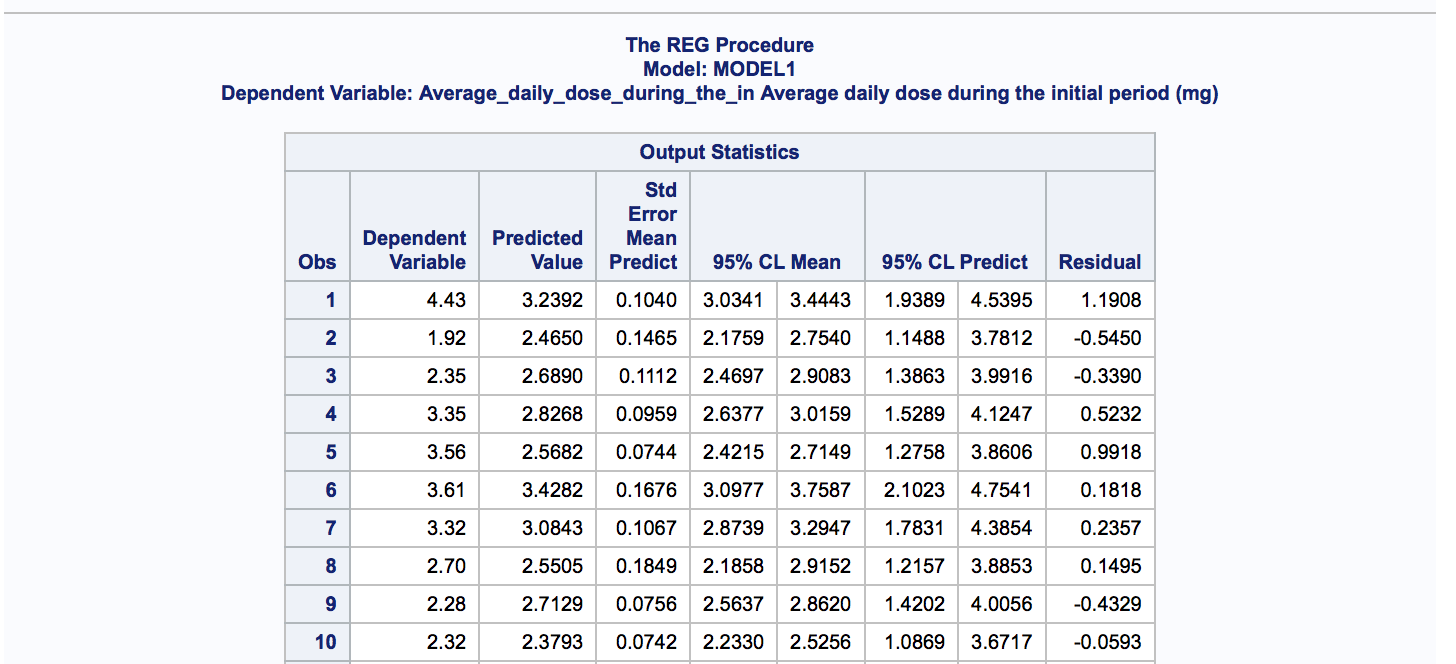Click The REG Procedure title text
1456x664 pixels.
(x=719, y=45)
